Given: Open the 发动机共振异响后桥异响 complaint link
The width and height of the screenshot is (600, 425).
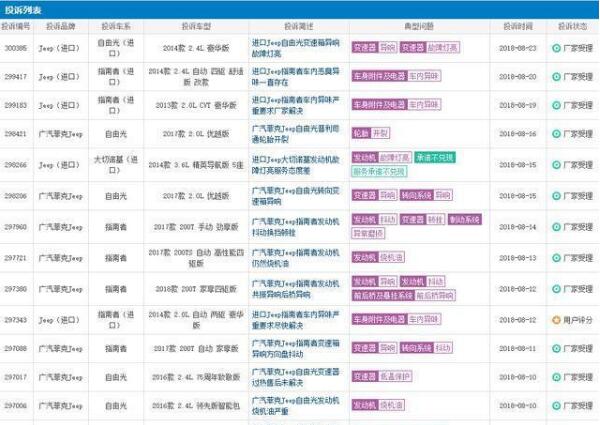Looking at the screenshot, I should [295, 289].
